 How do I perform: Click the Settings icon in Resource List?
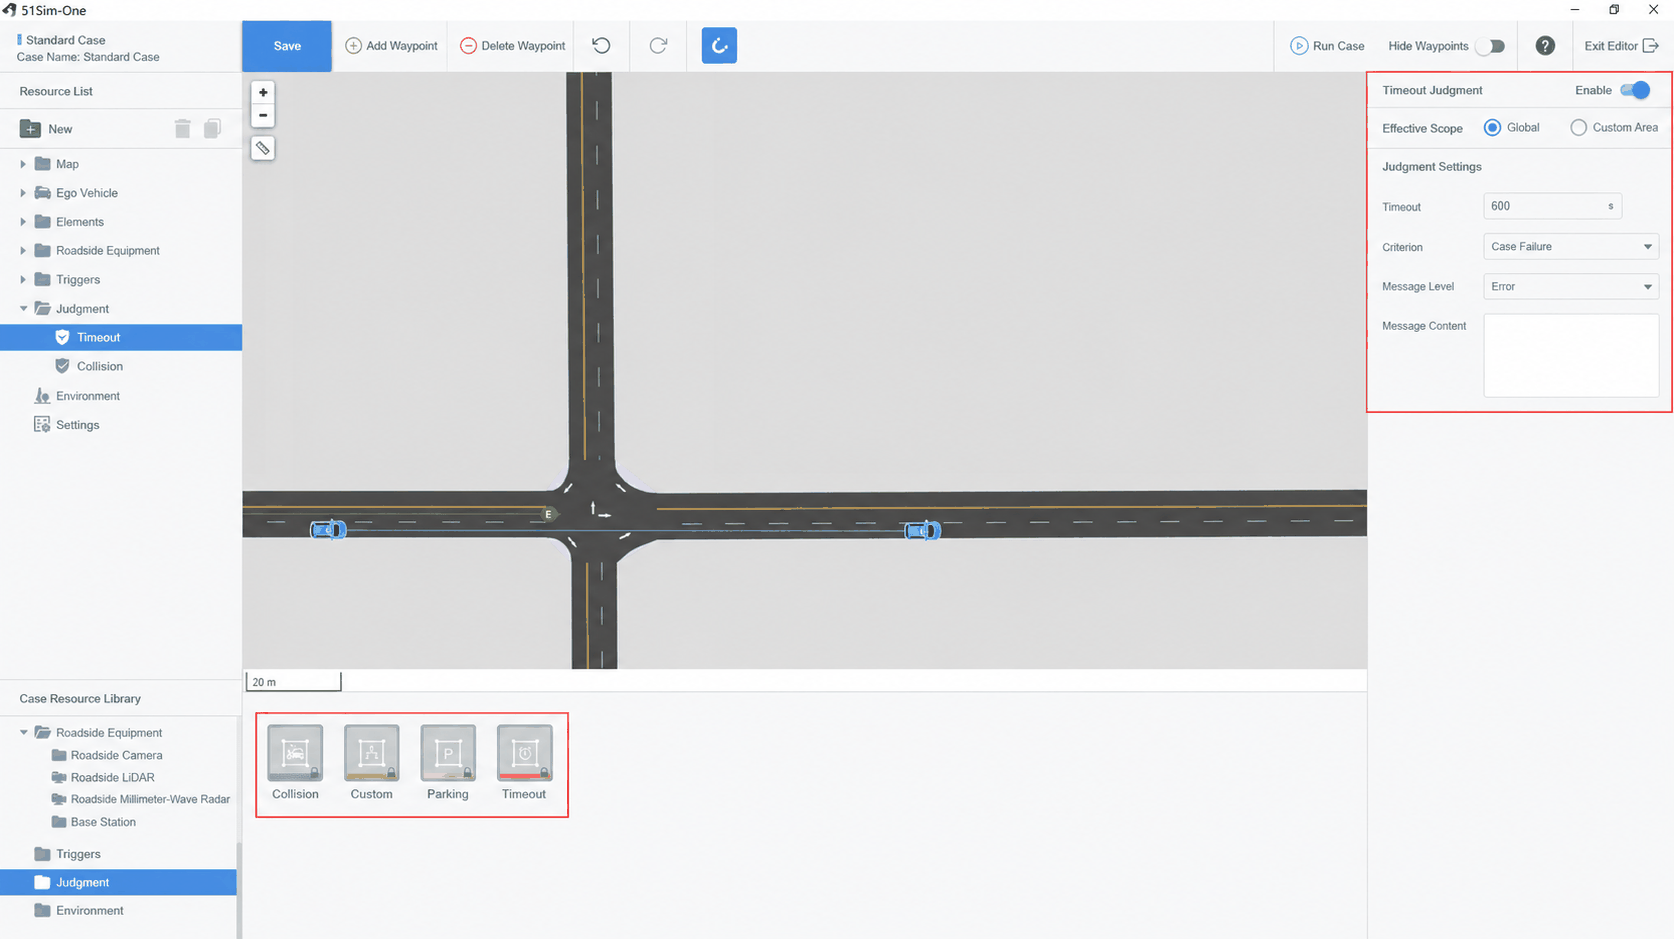pyautogui.click(x=42, y=425)
